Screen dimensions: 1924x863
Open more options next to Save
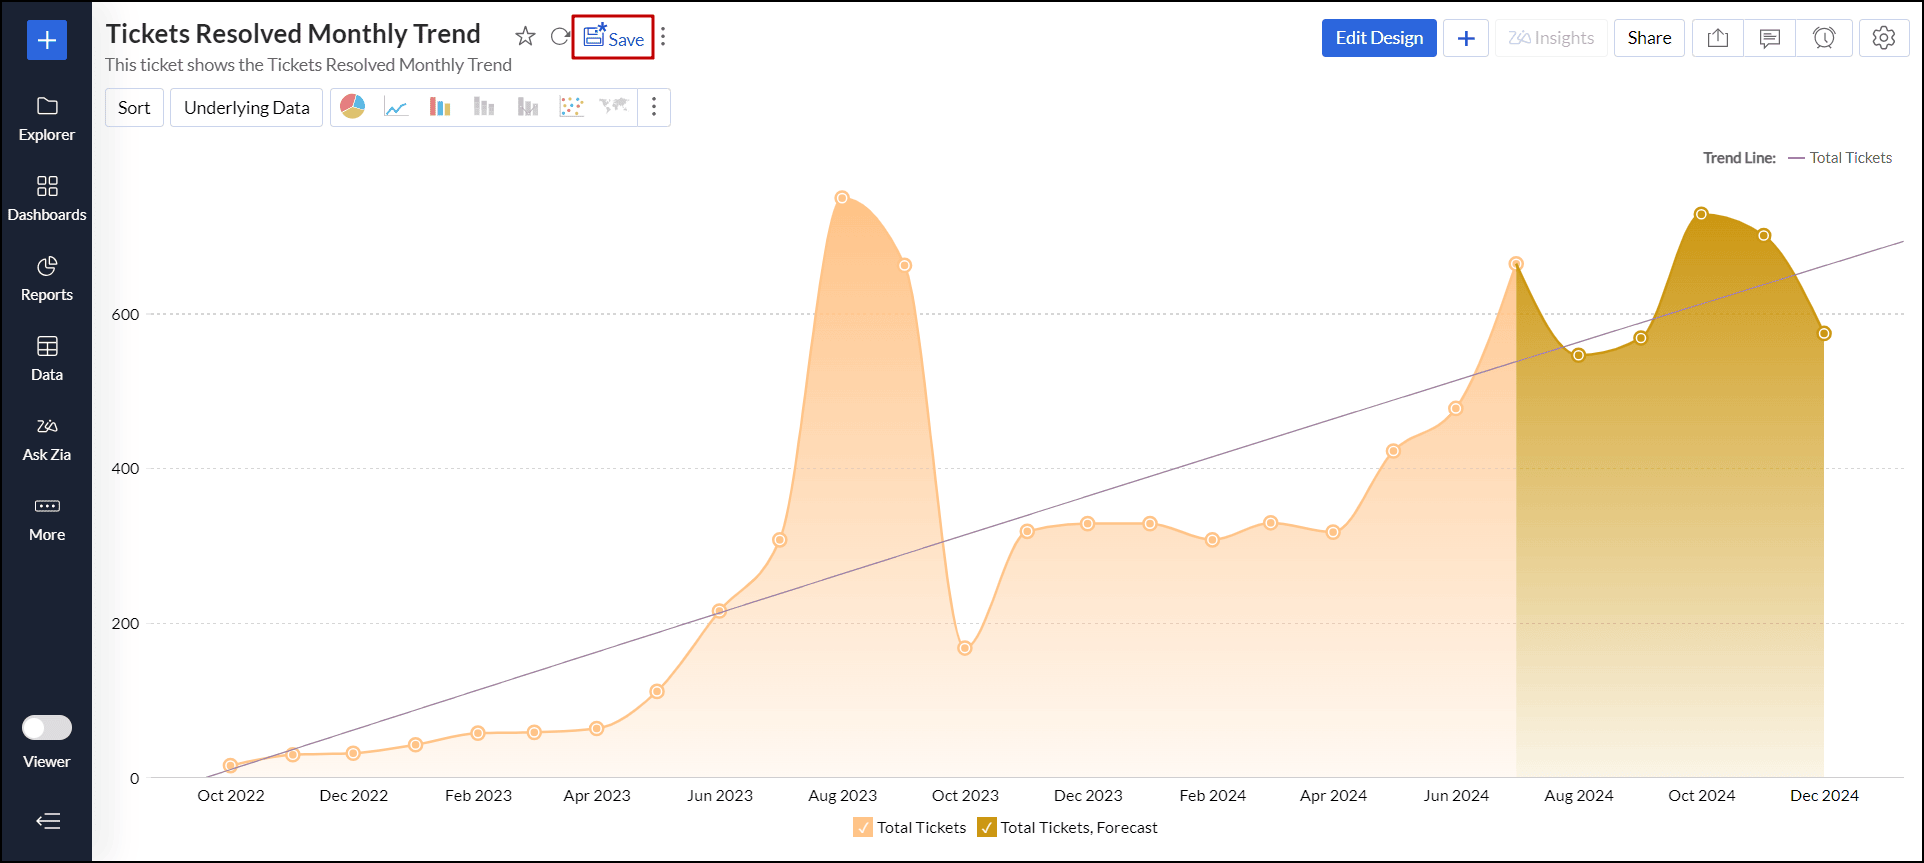click(x=663, y=37)
